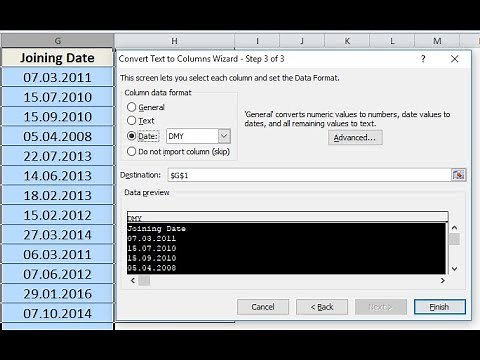Select column K header
Viewport: 480px width, 360px height.
[x=347, y=41]
